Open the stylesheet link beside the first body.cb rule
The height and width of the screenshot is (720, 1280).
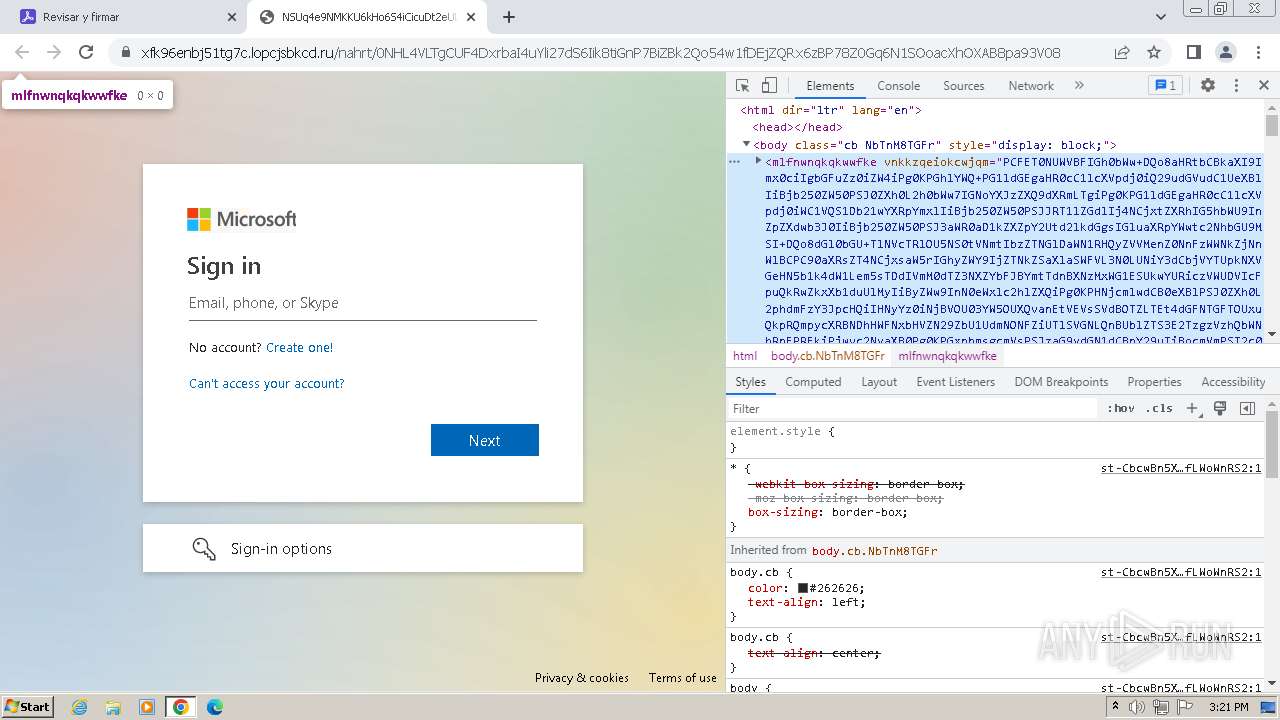pyautogui.click(x=1181, y=573)
